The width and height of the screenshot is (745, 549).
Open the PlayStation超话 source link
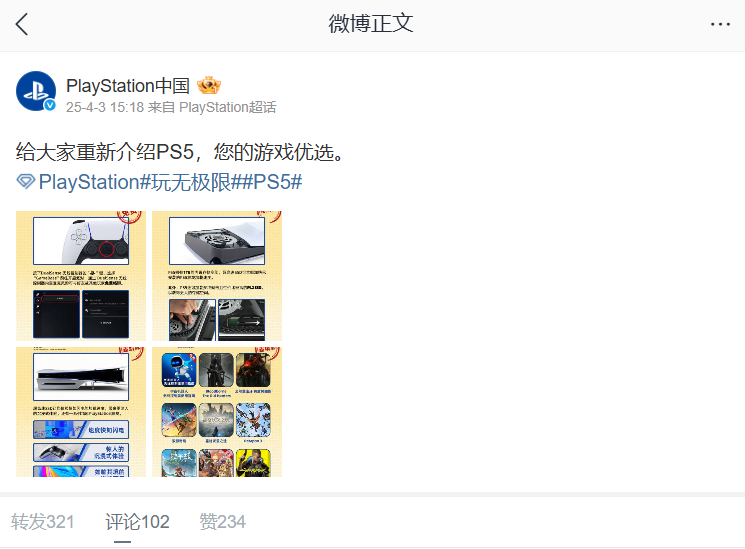[228, 107]
